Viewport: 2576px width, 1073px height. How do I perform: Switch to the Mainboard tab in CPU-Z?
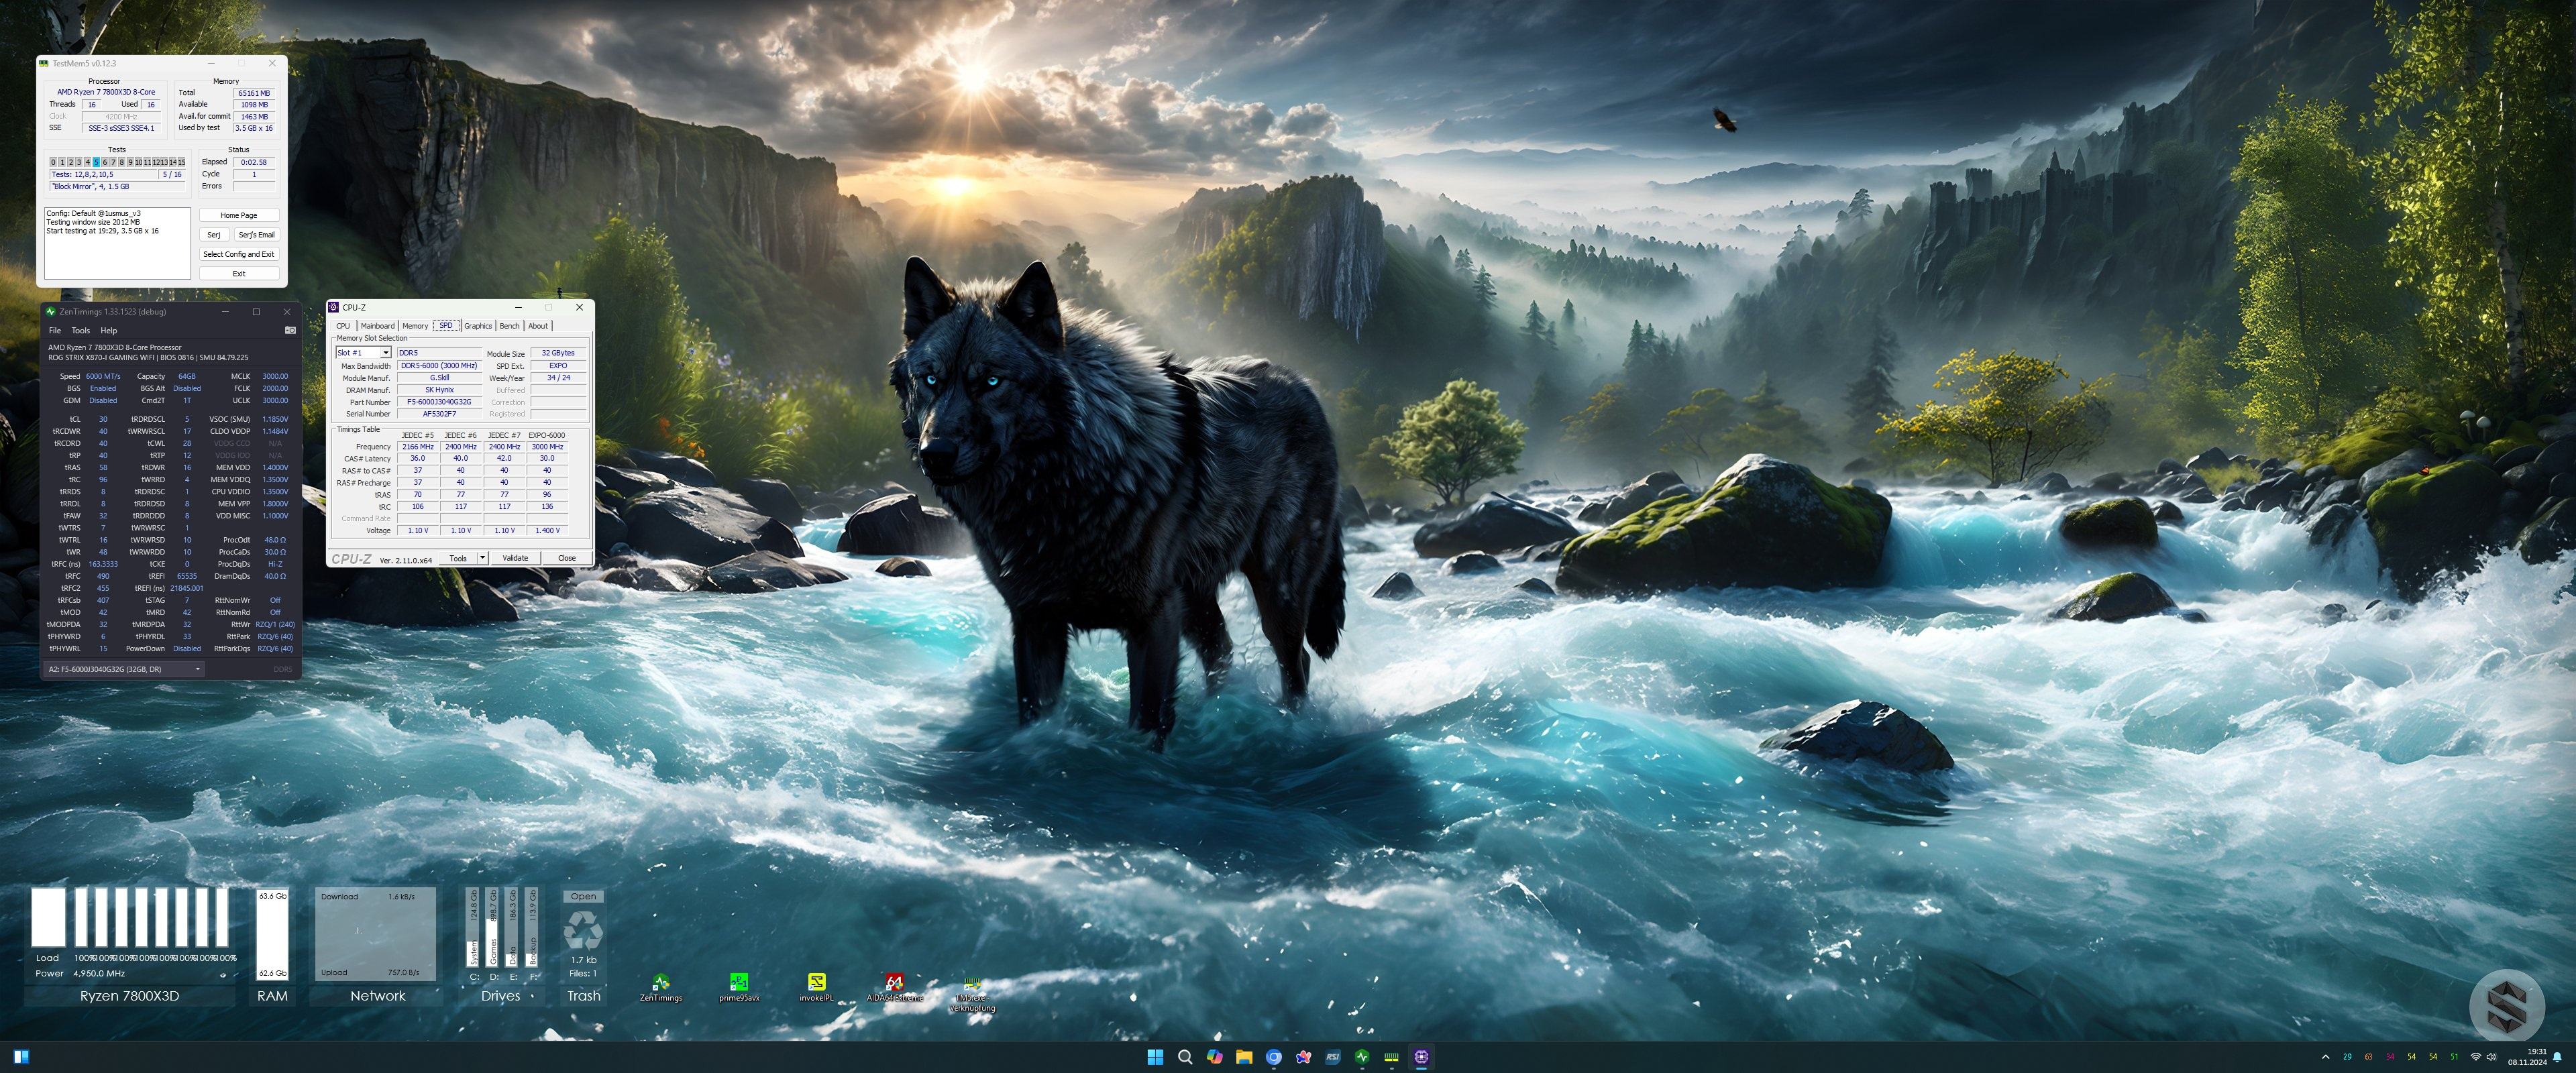pyautogui.click(x=377, y=326)
